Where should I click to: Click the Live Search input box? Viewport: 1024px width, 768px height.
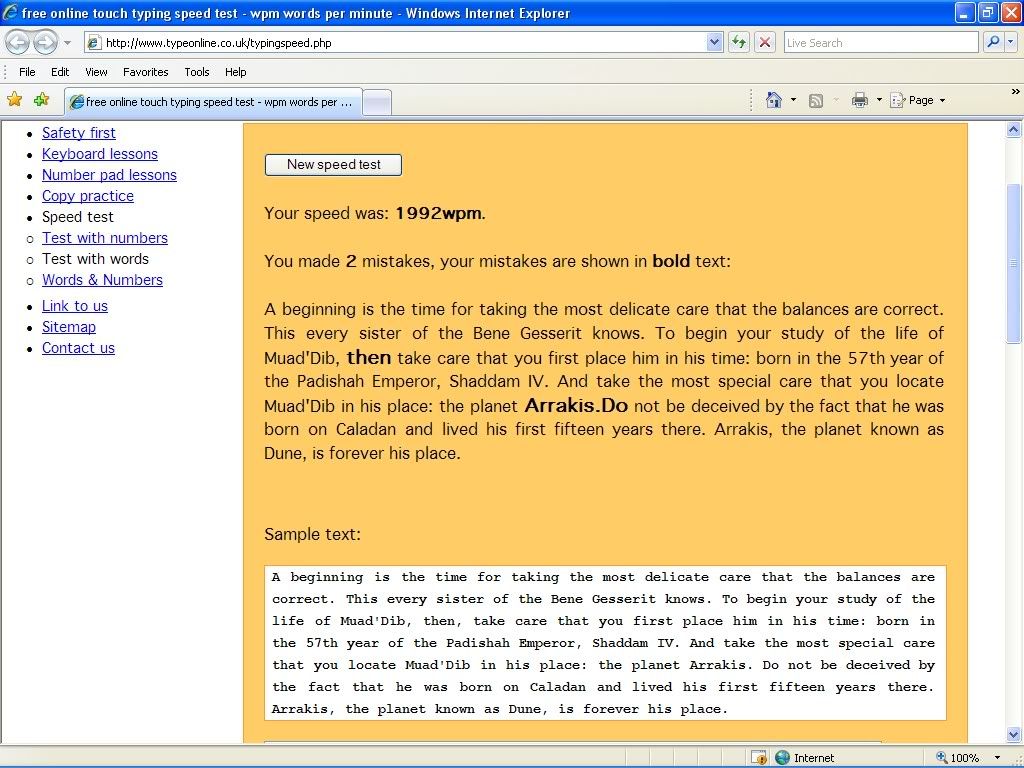pos(881,43)
